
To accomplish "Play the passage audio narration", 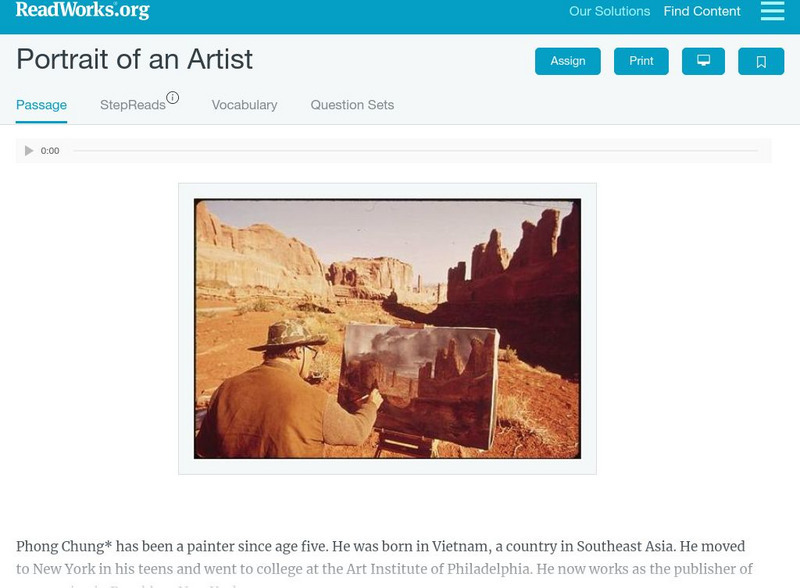I will coord(27,151).
